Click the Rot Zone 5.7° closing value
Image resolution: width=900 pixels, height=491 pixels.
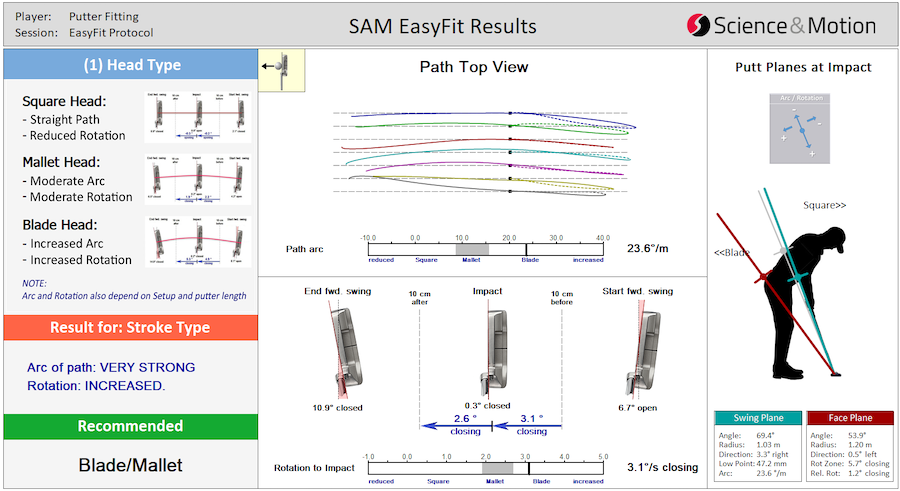point(869,463)
